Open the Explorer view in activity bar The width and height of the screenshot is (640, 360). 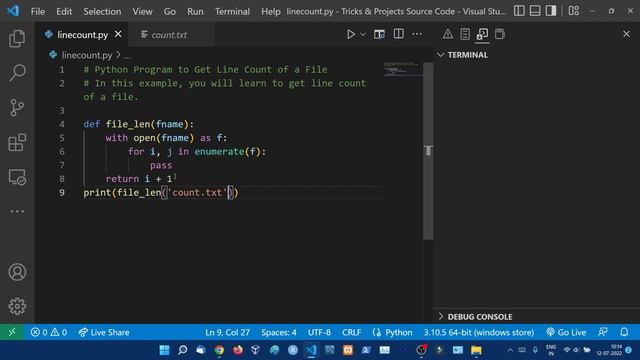click(x=17, y=39)
